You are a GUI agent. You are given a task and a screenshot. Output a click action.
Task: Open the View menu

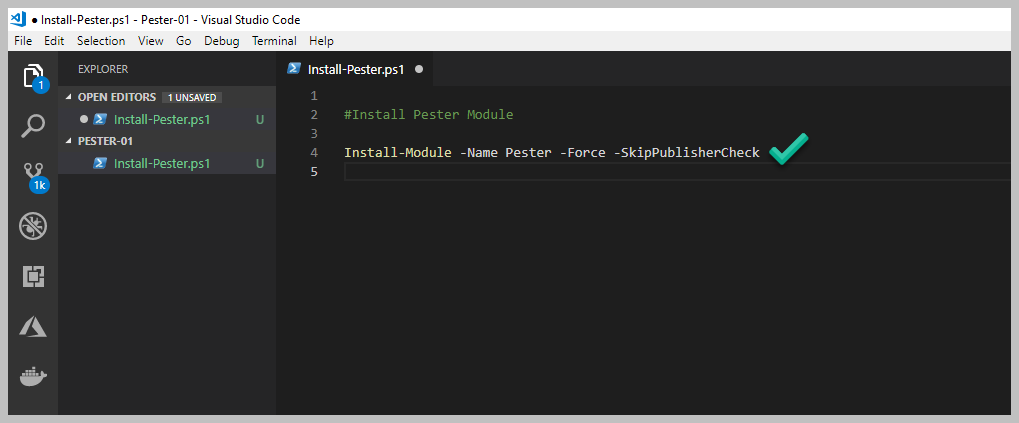[x=150, y=41]
